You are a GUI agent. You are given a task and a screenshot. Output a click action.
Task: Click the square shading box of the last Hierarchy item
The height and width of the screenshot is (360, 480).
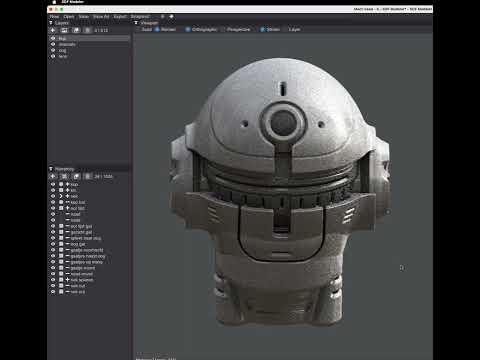(61, 292)
